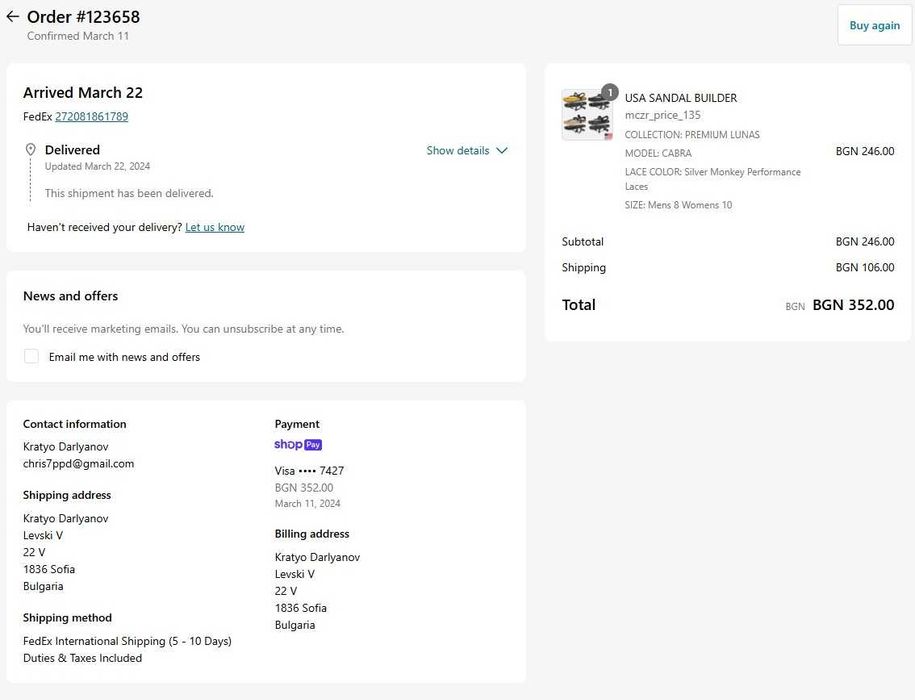Click the Arrived March 22 heading

click(x=83, y=93)
